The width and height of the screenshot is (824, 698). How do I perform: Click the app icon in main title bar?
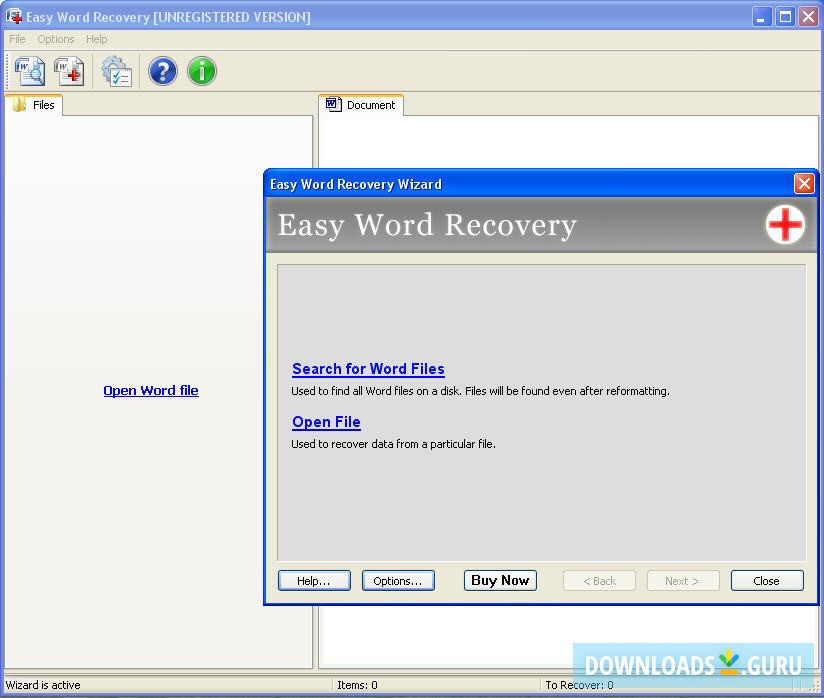click(14, 16)
